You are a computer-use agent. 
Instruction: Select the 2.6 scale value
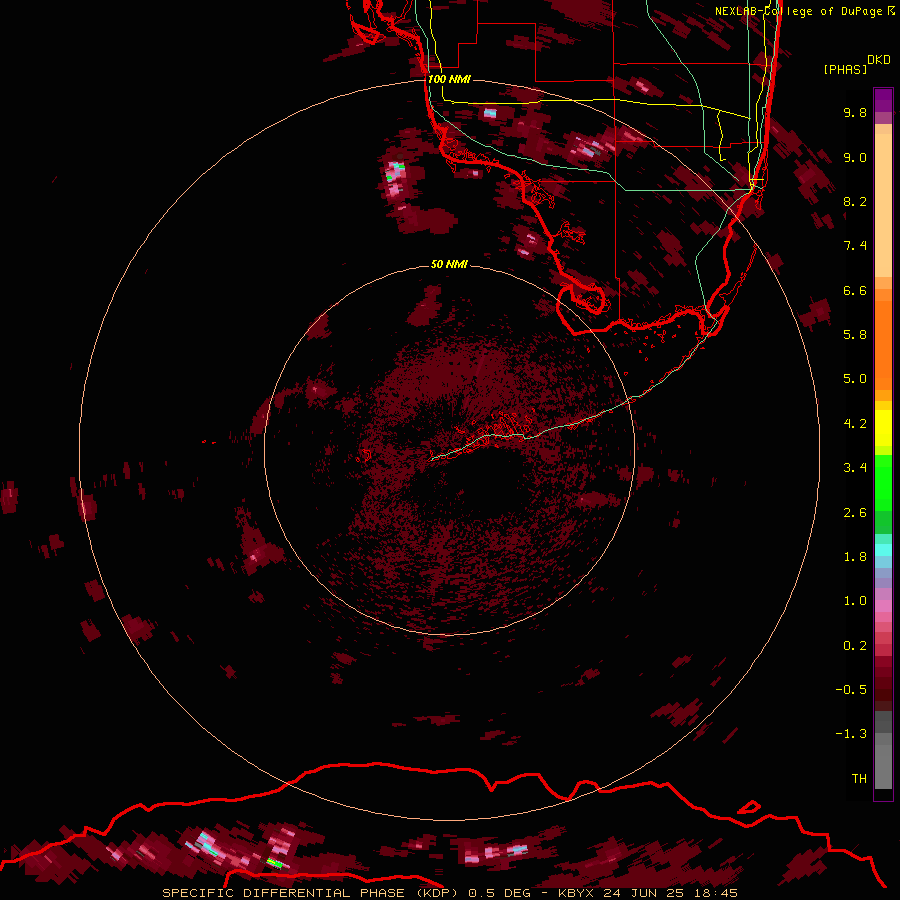[x=855, y=513]
